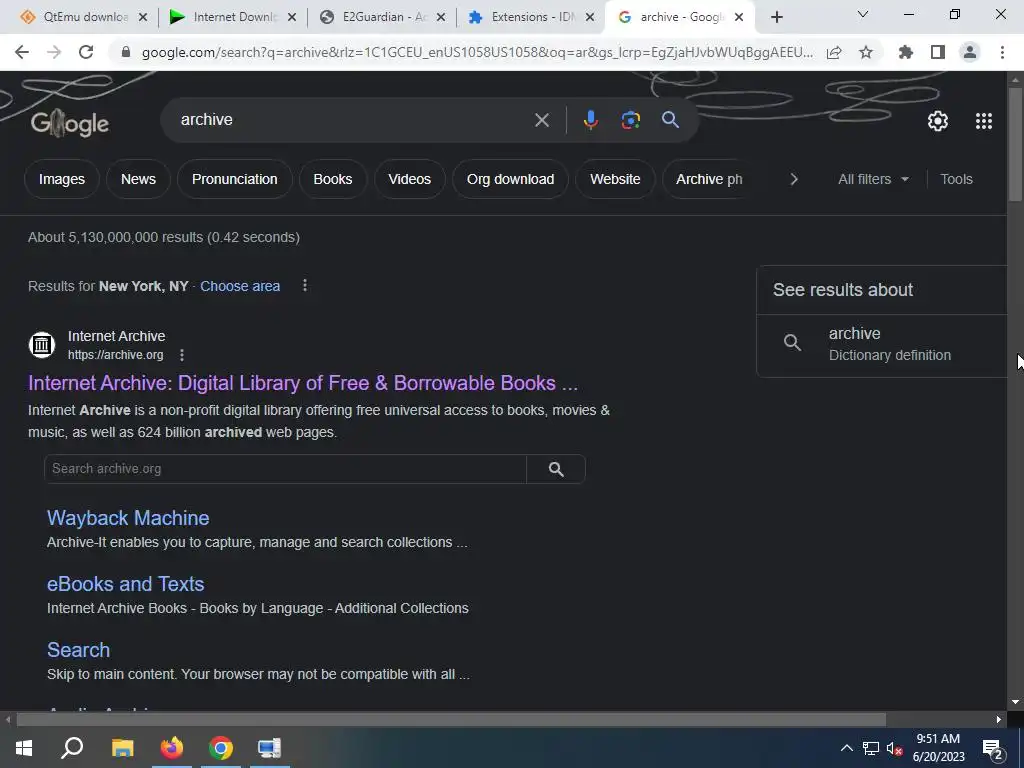This screenshot has width=1024, height=768.
Task: Click the Internet Archive favicon
Action: (x=42, y=344)
